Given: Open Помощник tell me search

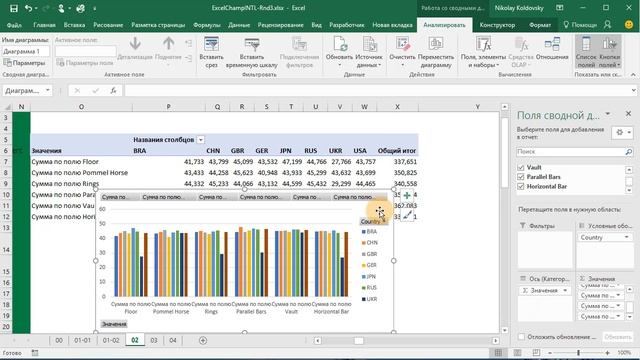Looking at the screenshot, I should (x=580, y=25).
